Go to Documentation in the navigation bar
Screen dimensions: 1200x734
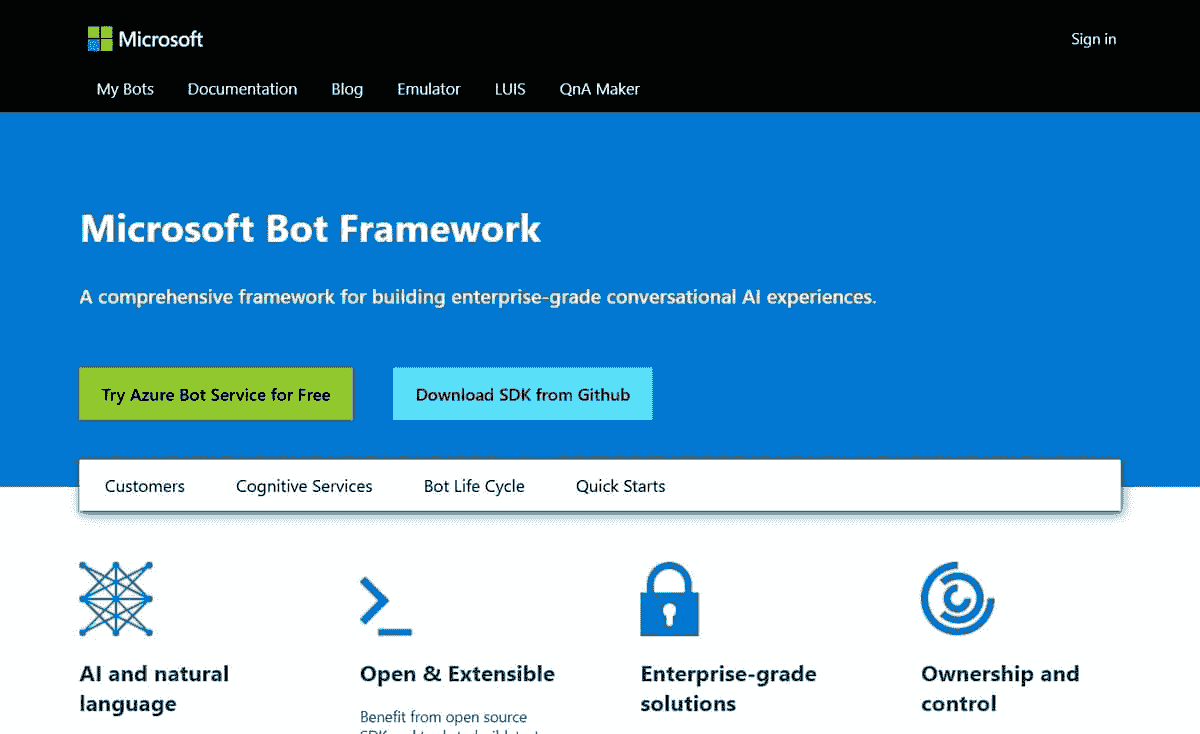tap(242, 89)
